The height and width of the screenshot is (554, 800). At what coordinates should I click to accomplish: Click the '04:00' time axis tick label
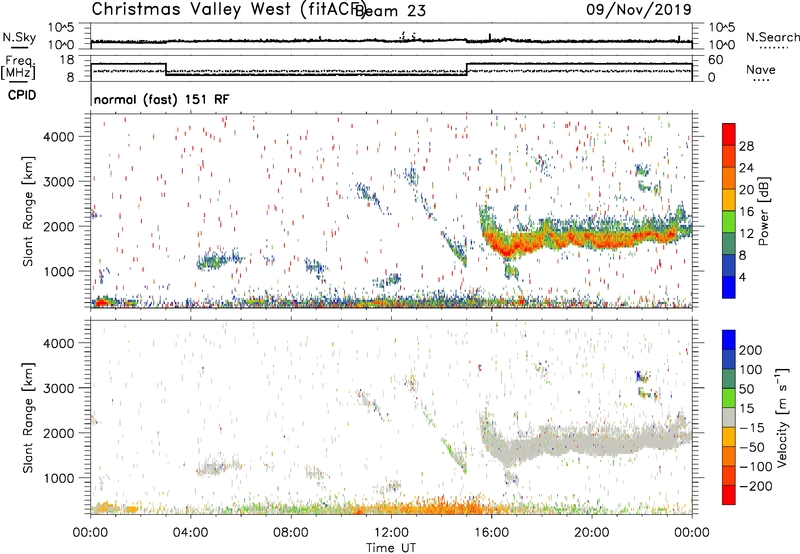(x=191, y=533)
